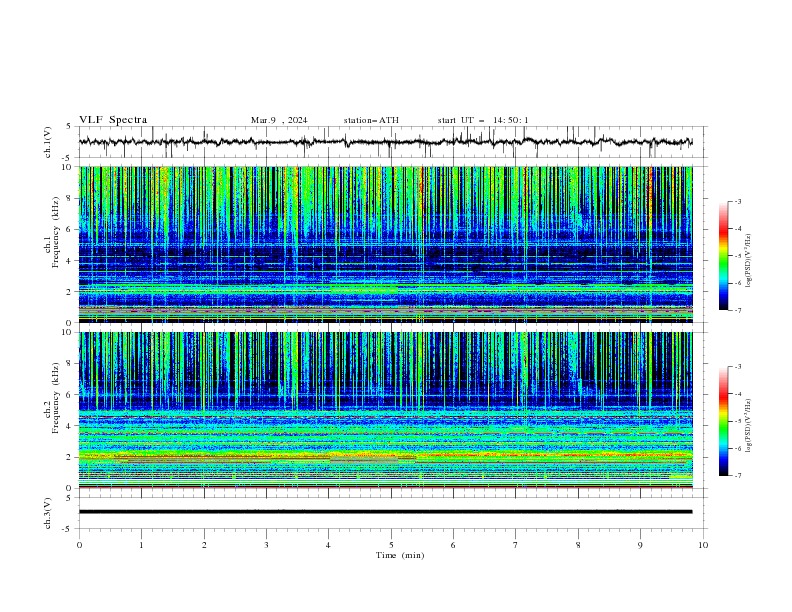Click the ch.1 log(PSD) color bar title
This screenshot has height=612, width=792.
tap(749, 261)
